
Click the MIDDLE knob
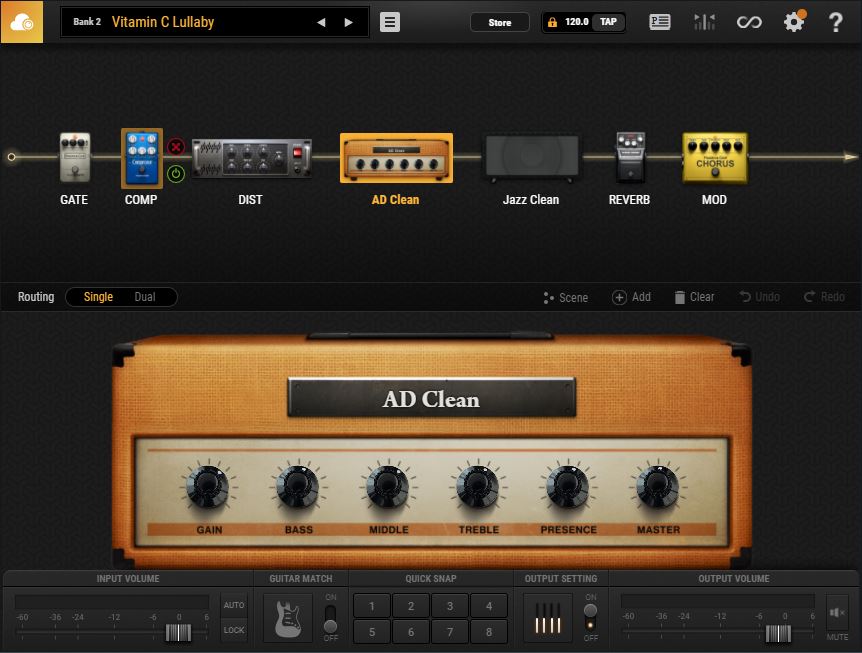[x=388, y=487]
